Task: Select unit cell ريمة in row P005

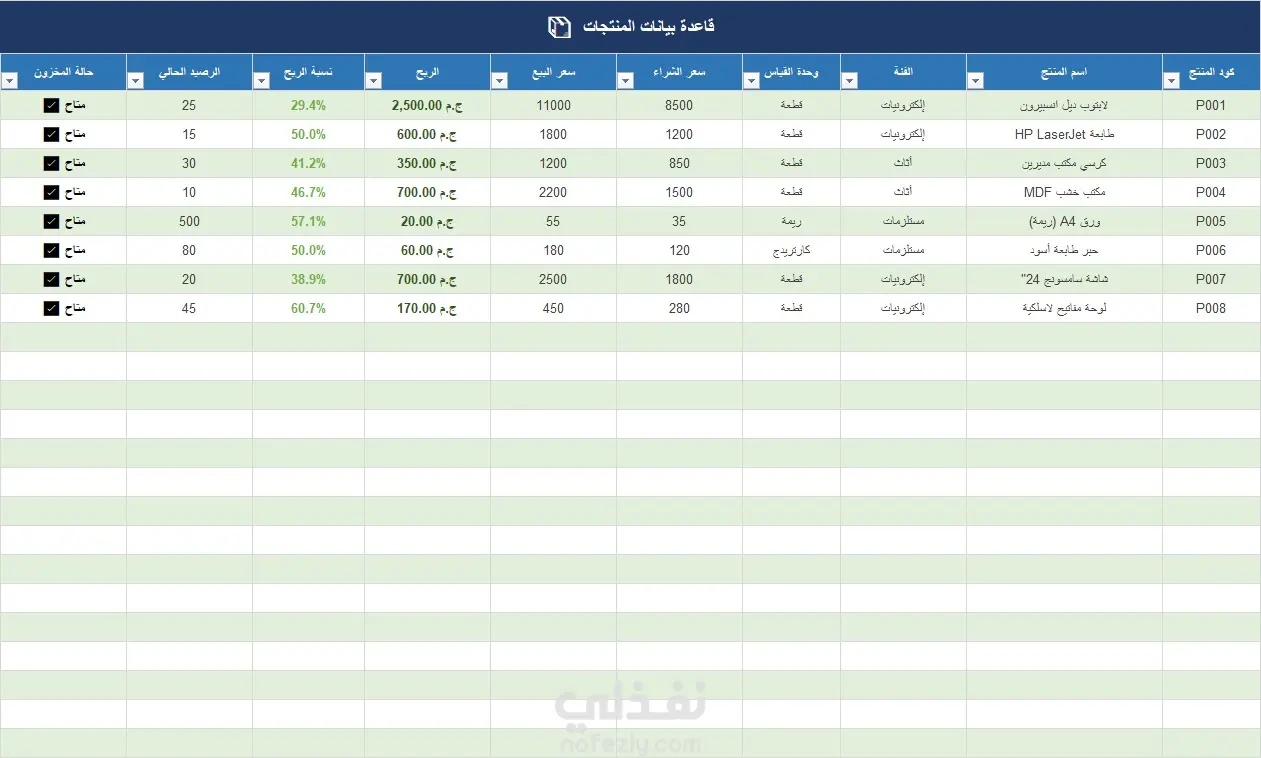Action: click(x=791, y=221)
